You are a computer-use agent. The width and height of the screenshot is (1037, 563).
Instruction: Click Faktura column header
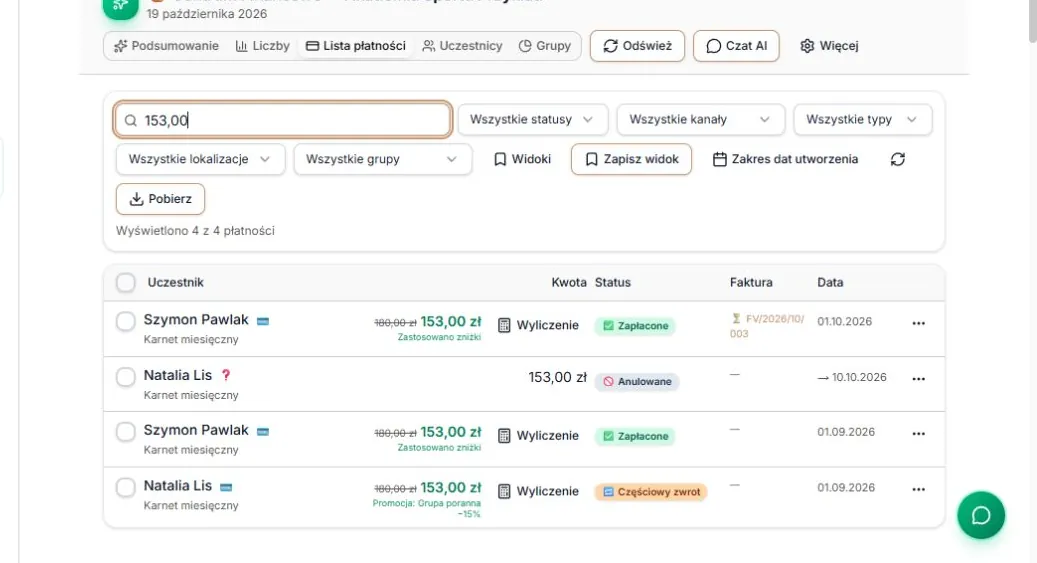coord(751,282)
